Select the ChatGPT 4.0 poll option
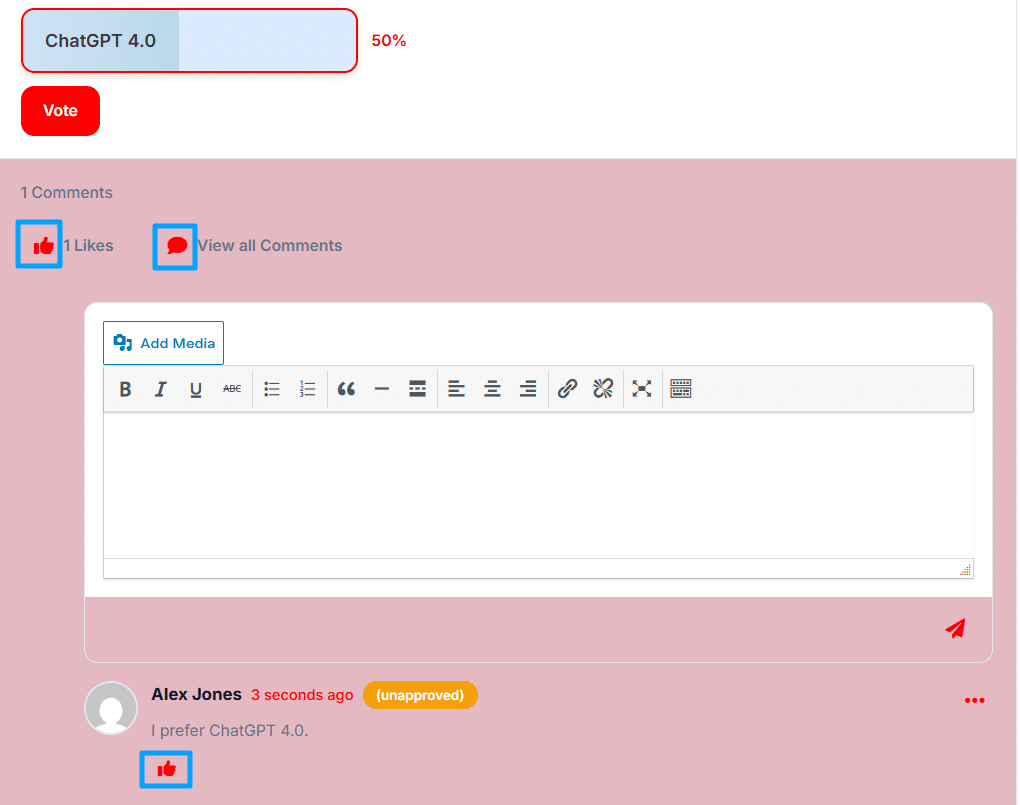Viewport: 1020px width, 805px height. [x=189, y=40]
